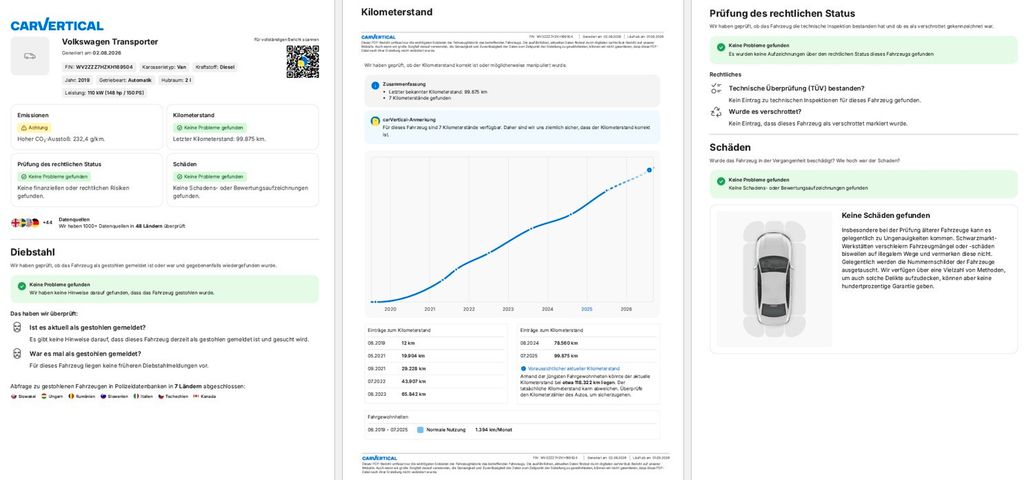Click the green badge in the Schäden summary card
Image resolution: width=1024 pixels, height=480 pixels.
tap(209, 176)
